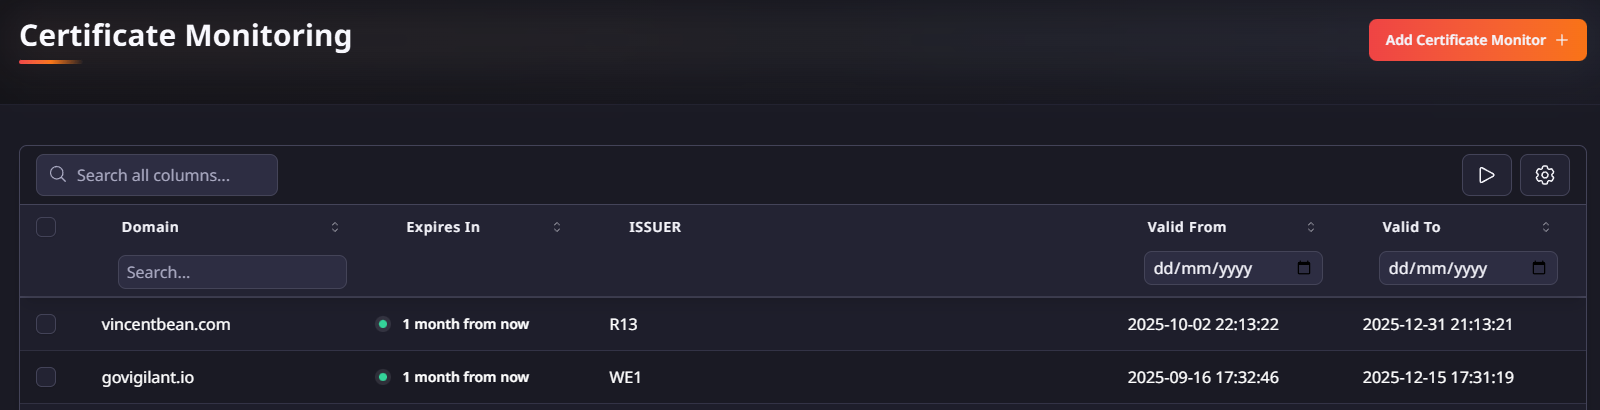Sort by Expires In column arrows

click(x=557, y=227)
